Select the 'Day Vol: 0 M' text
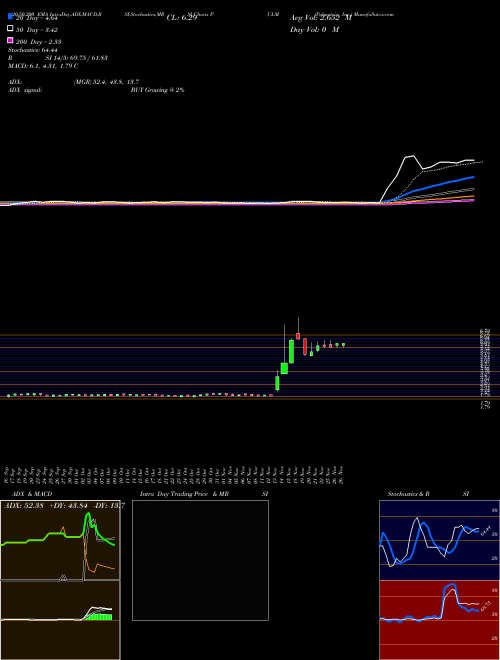500x660 pixels. 314,29
